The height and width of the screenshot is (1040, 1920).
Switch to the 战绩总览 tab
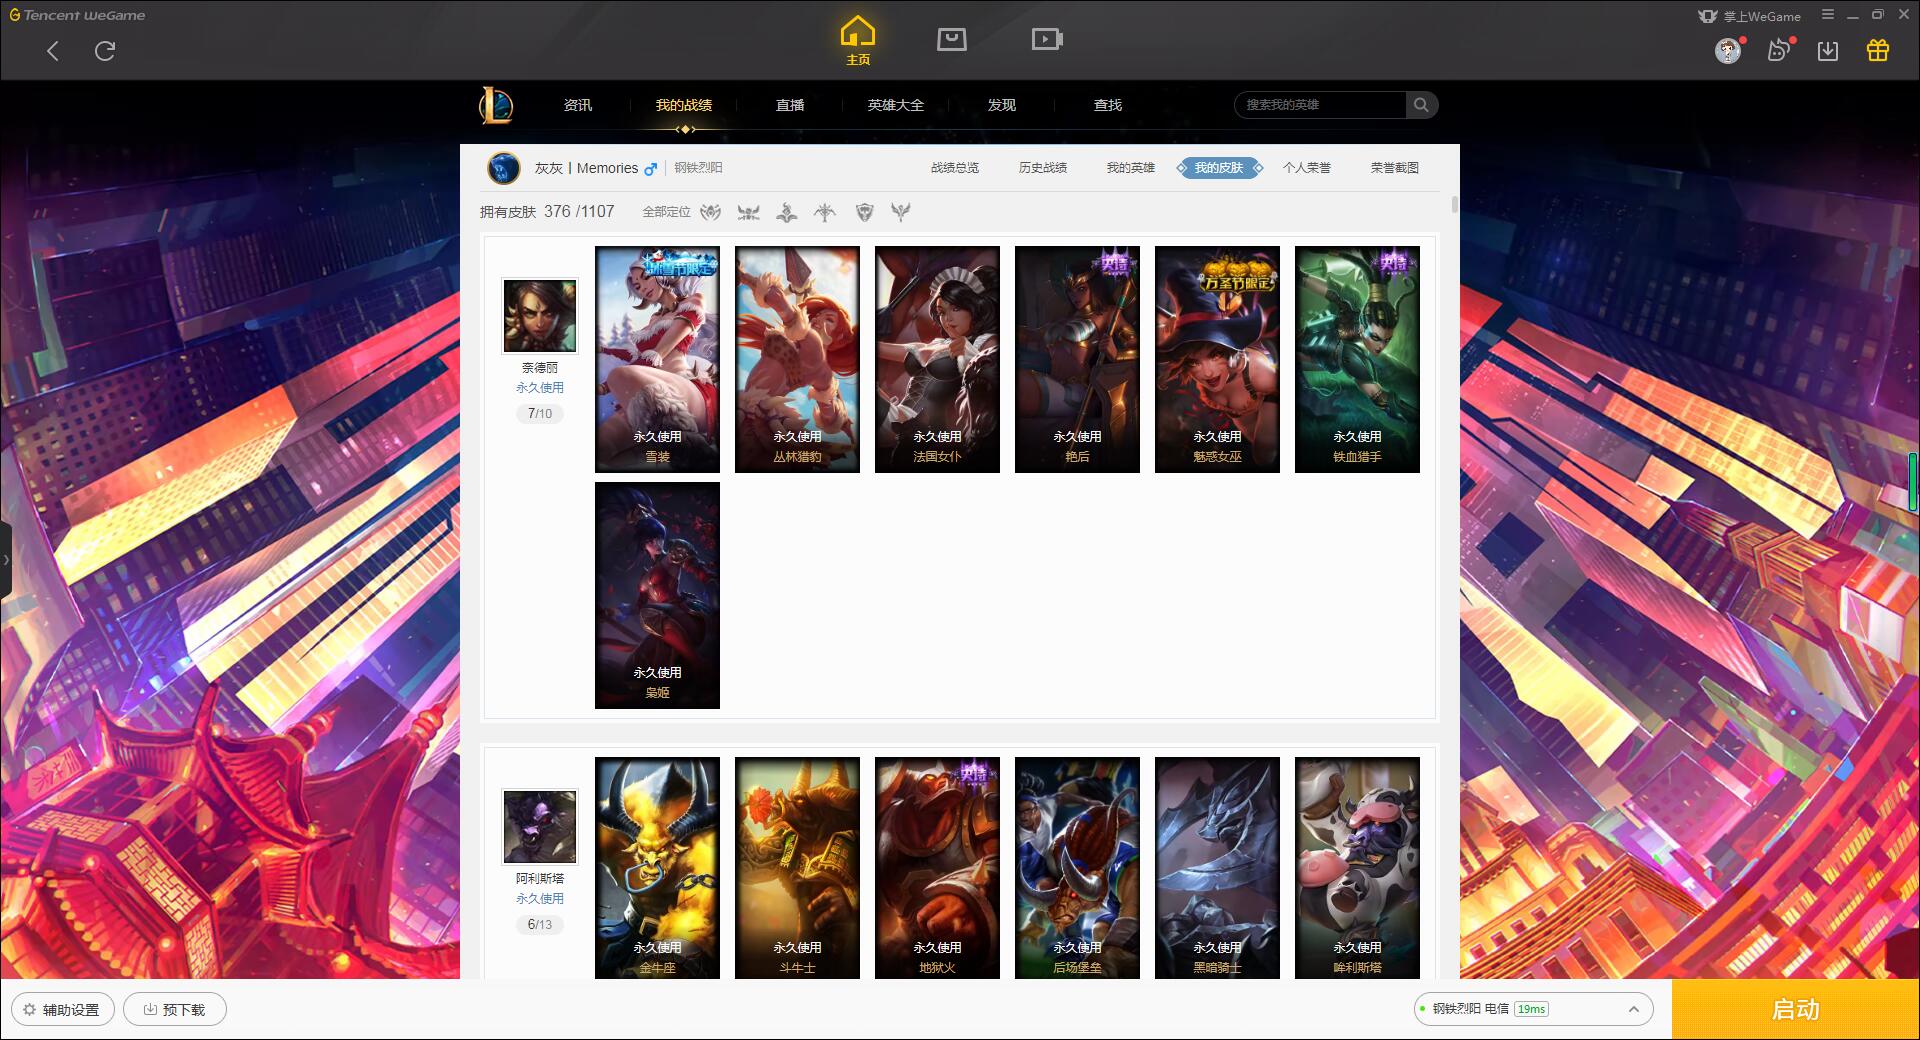pyautogui.click(x=955, y=168)
